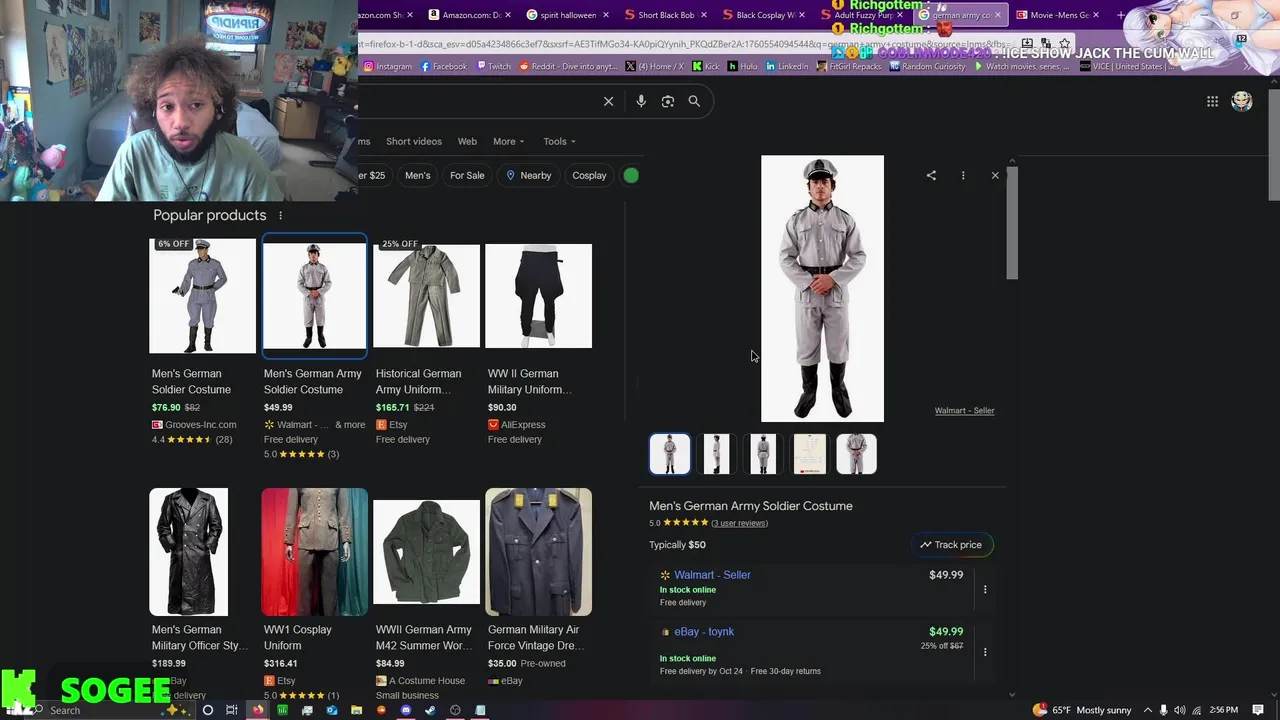Close the german army costume tab

point(998,15)
